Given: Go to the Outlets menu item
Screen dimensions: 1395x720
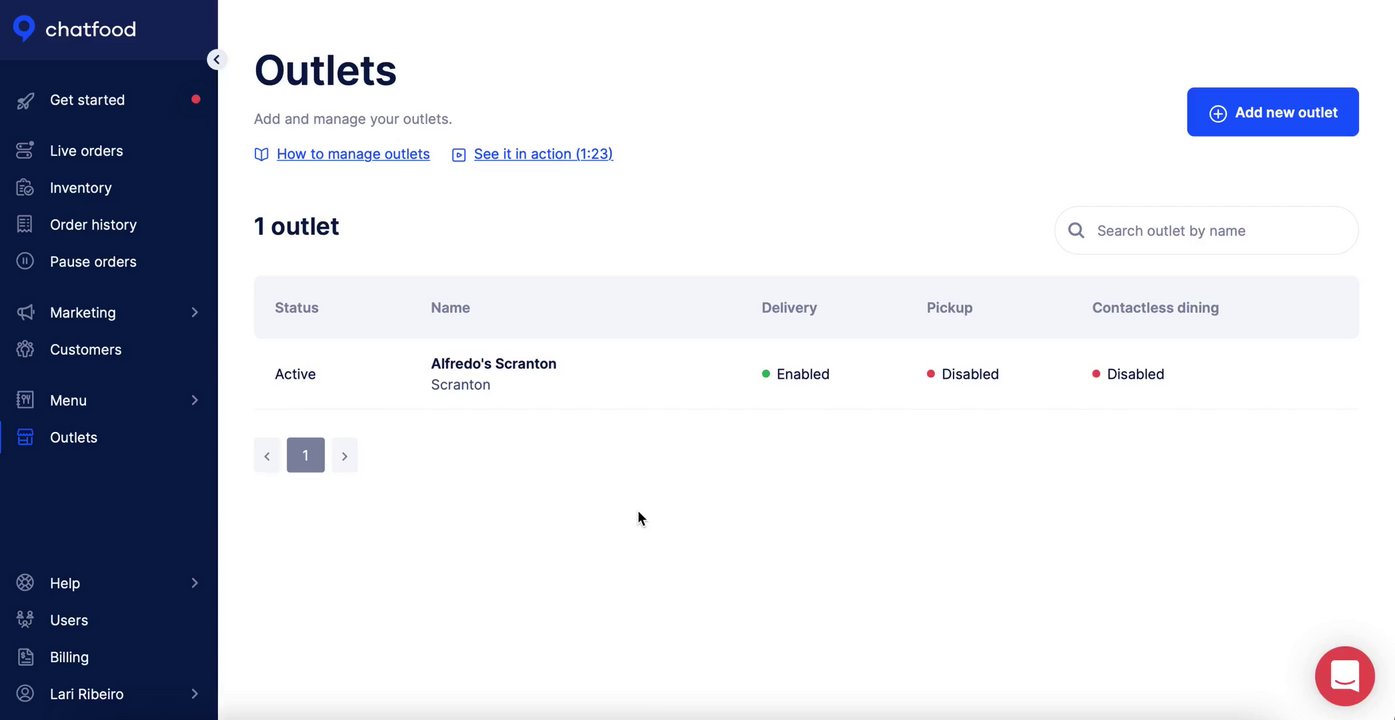Looking at the screenshot, I should point(74,438).
